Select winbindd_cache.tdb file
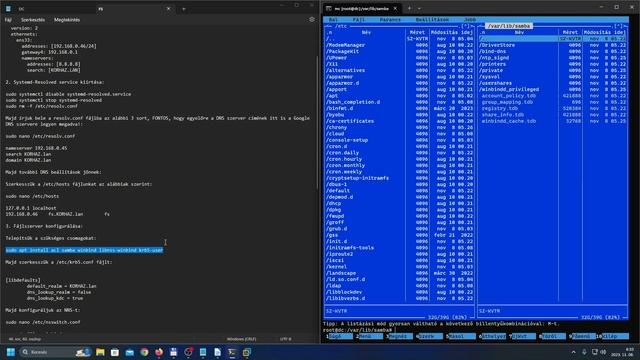Screen dimensions: 640x360 (x=553, y=121)
